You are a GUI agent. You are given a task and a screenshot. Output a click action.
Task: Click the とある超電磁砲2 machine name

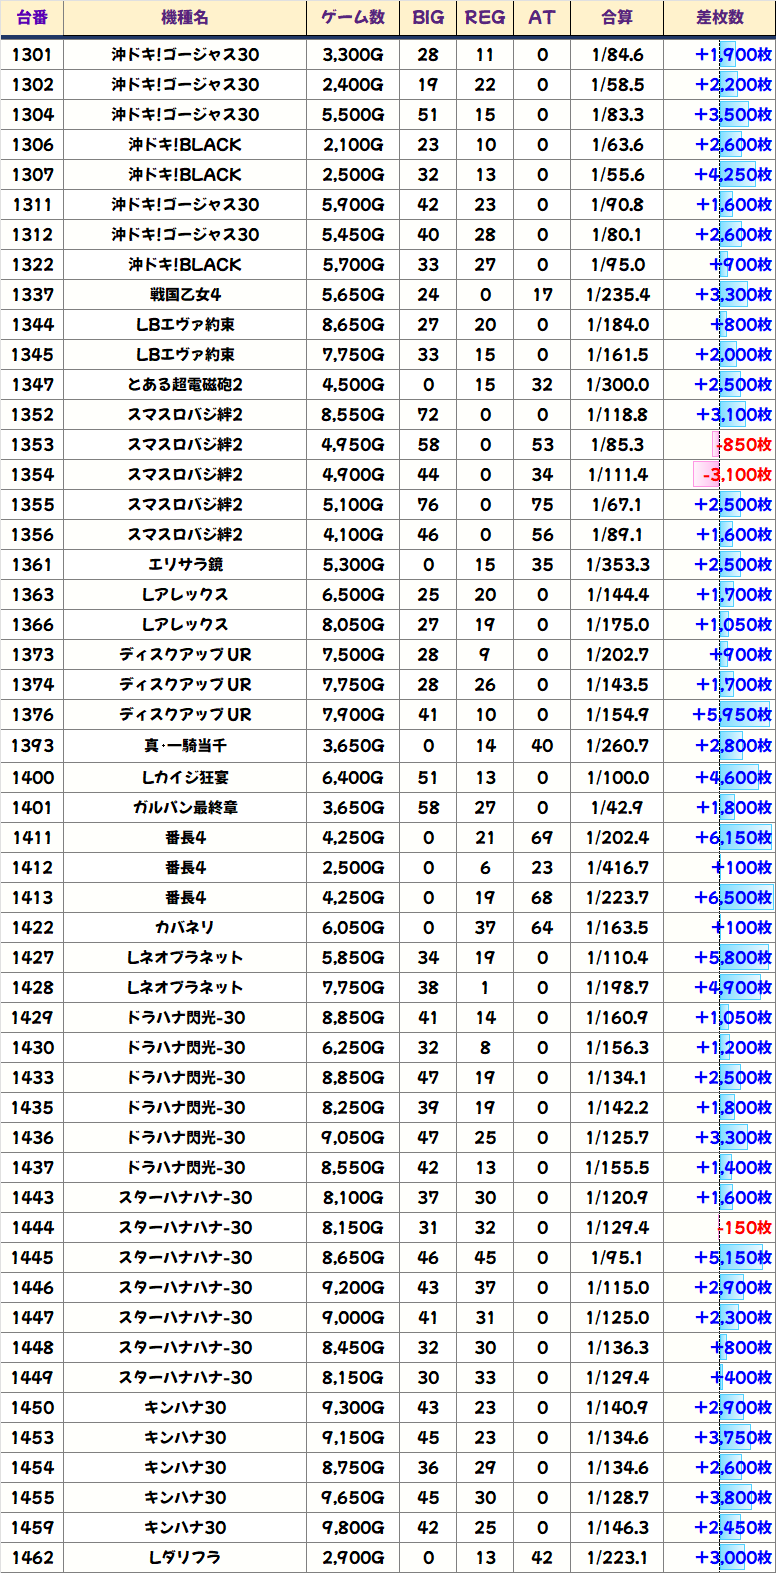185,385
